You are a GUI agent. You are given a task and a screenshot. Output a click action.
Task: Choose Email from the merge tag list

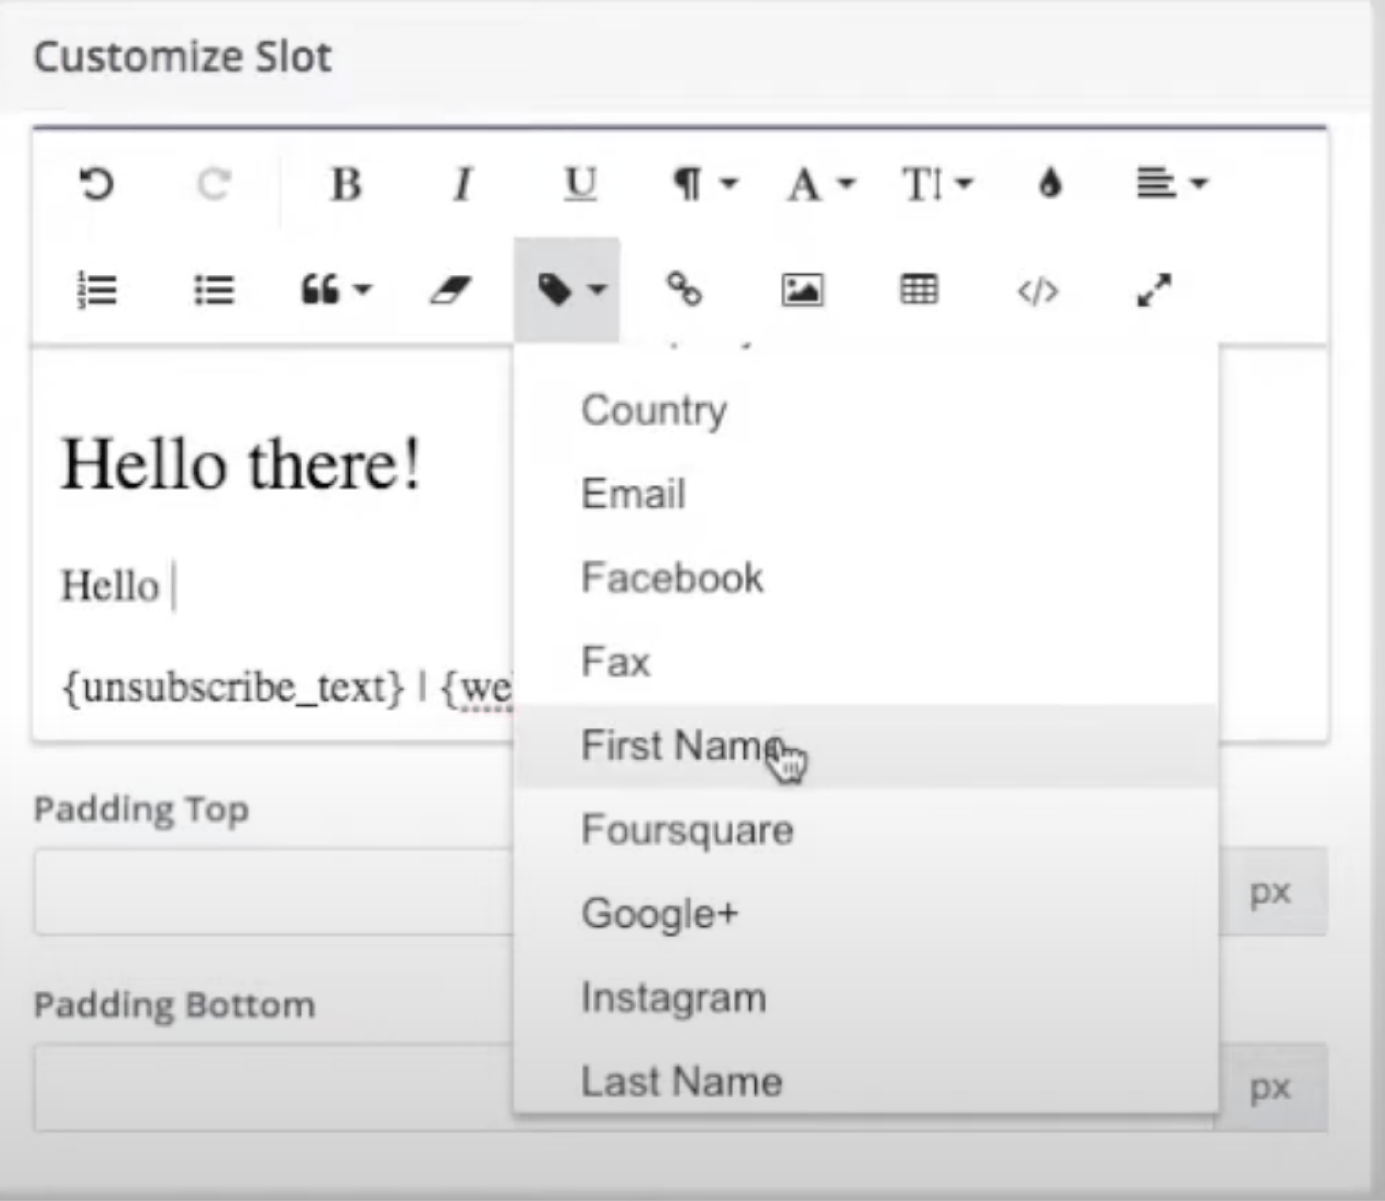point(633,493)
